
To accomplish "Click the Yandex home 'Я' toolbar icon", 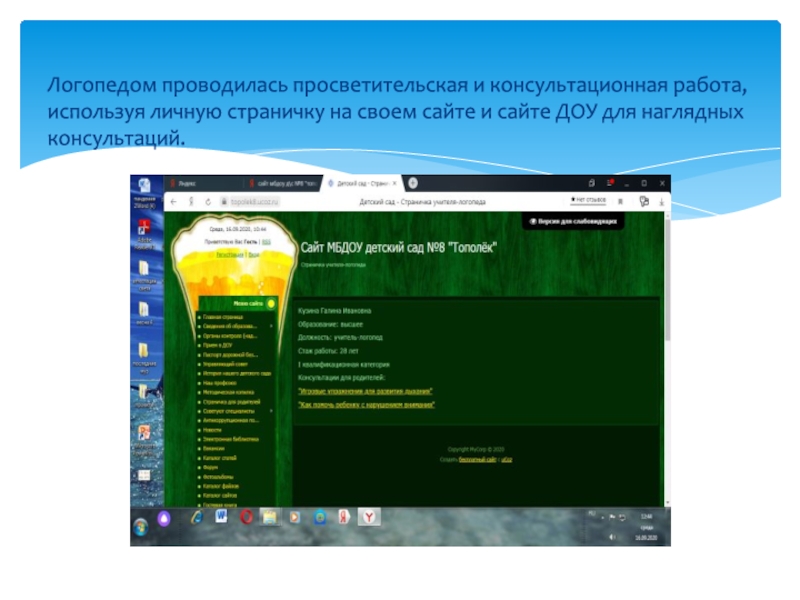I will pos(191,202).
